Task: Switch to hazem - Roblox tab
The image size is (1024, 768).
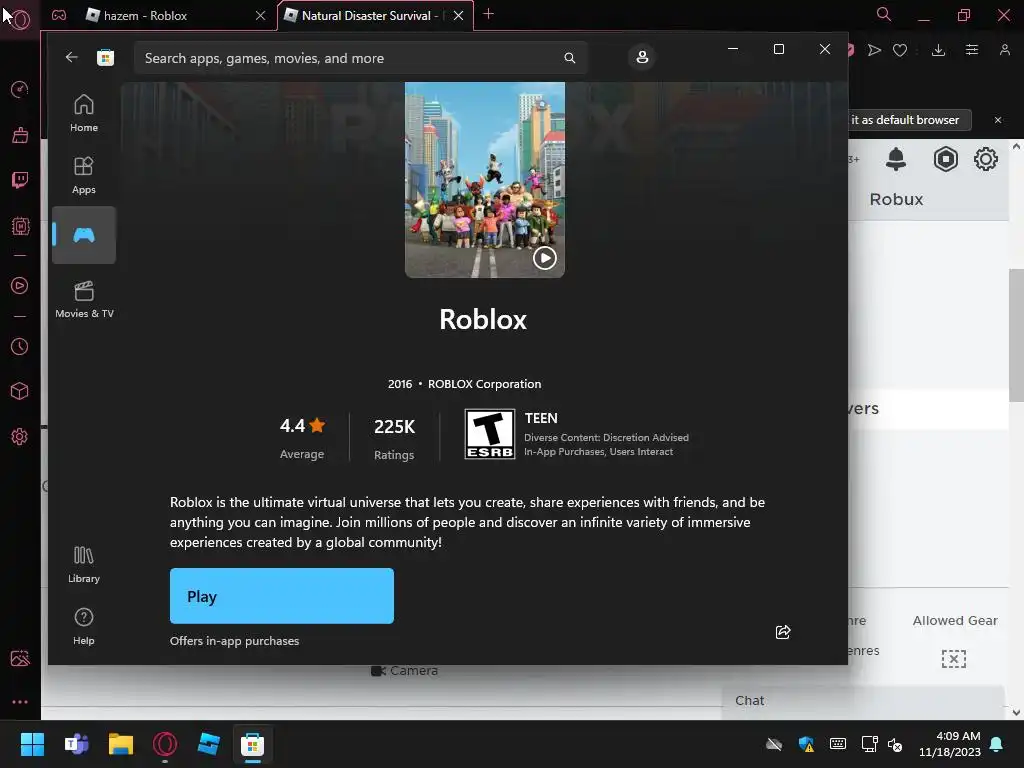Action: (168, 16)
